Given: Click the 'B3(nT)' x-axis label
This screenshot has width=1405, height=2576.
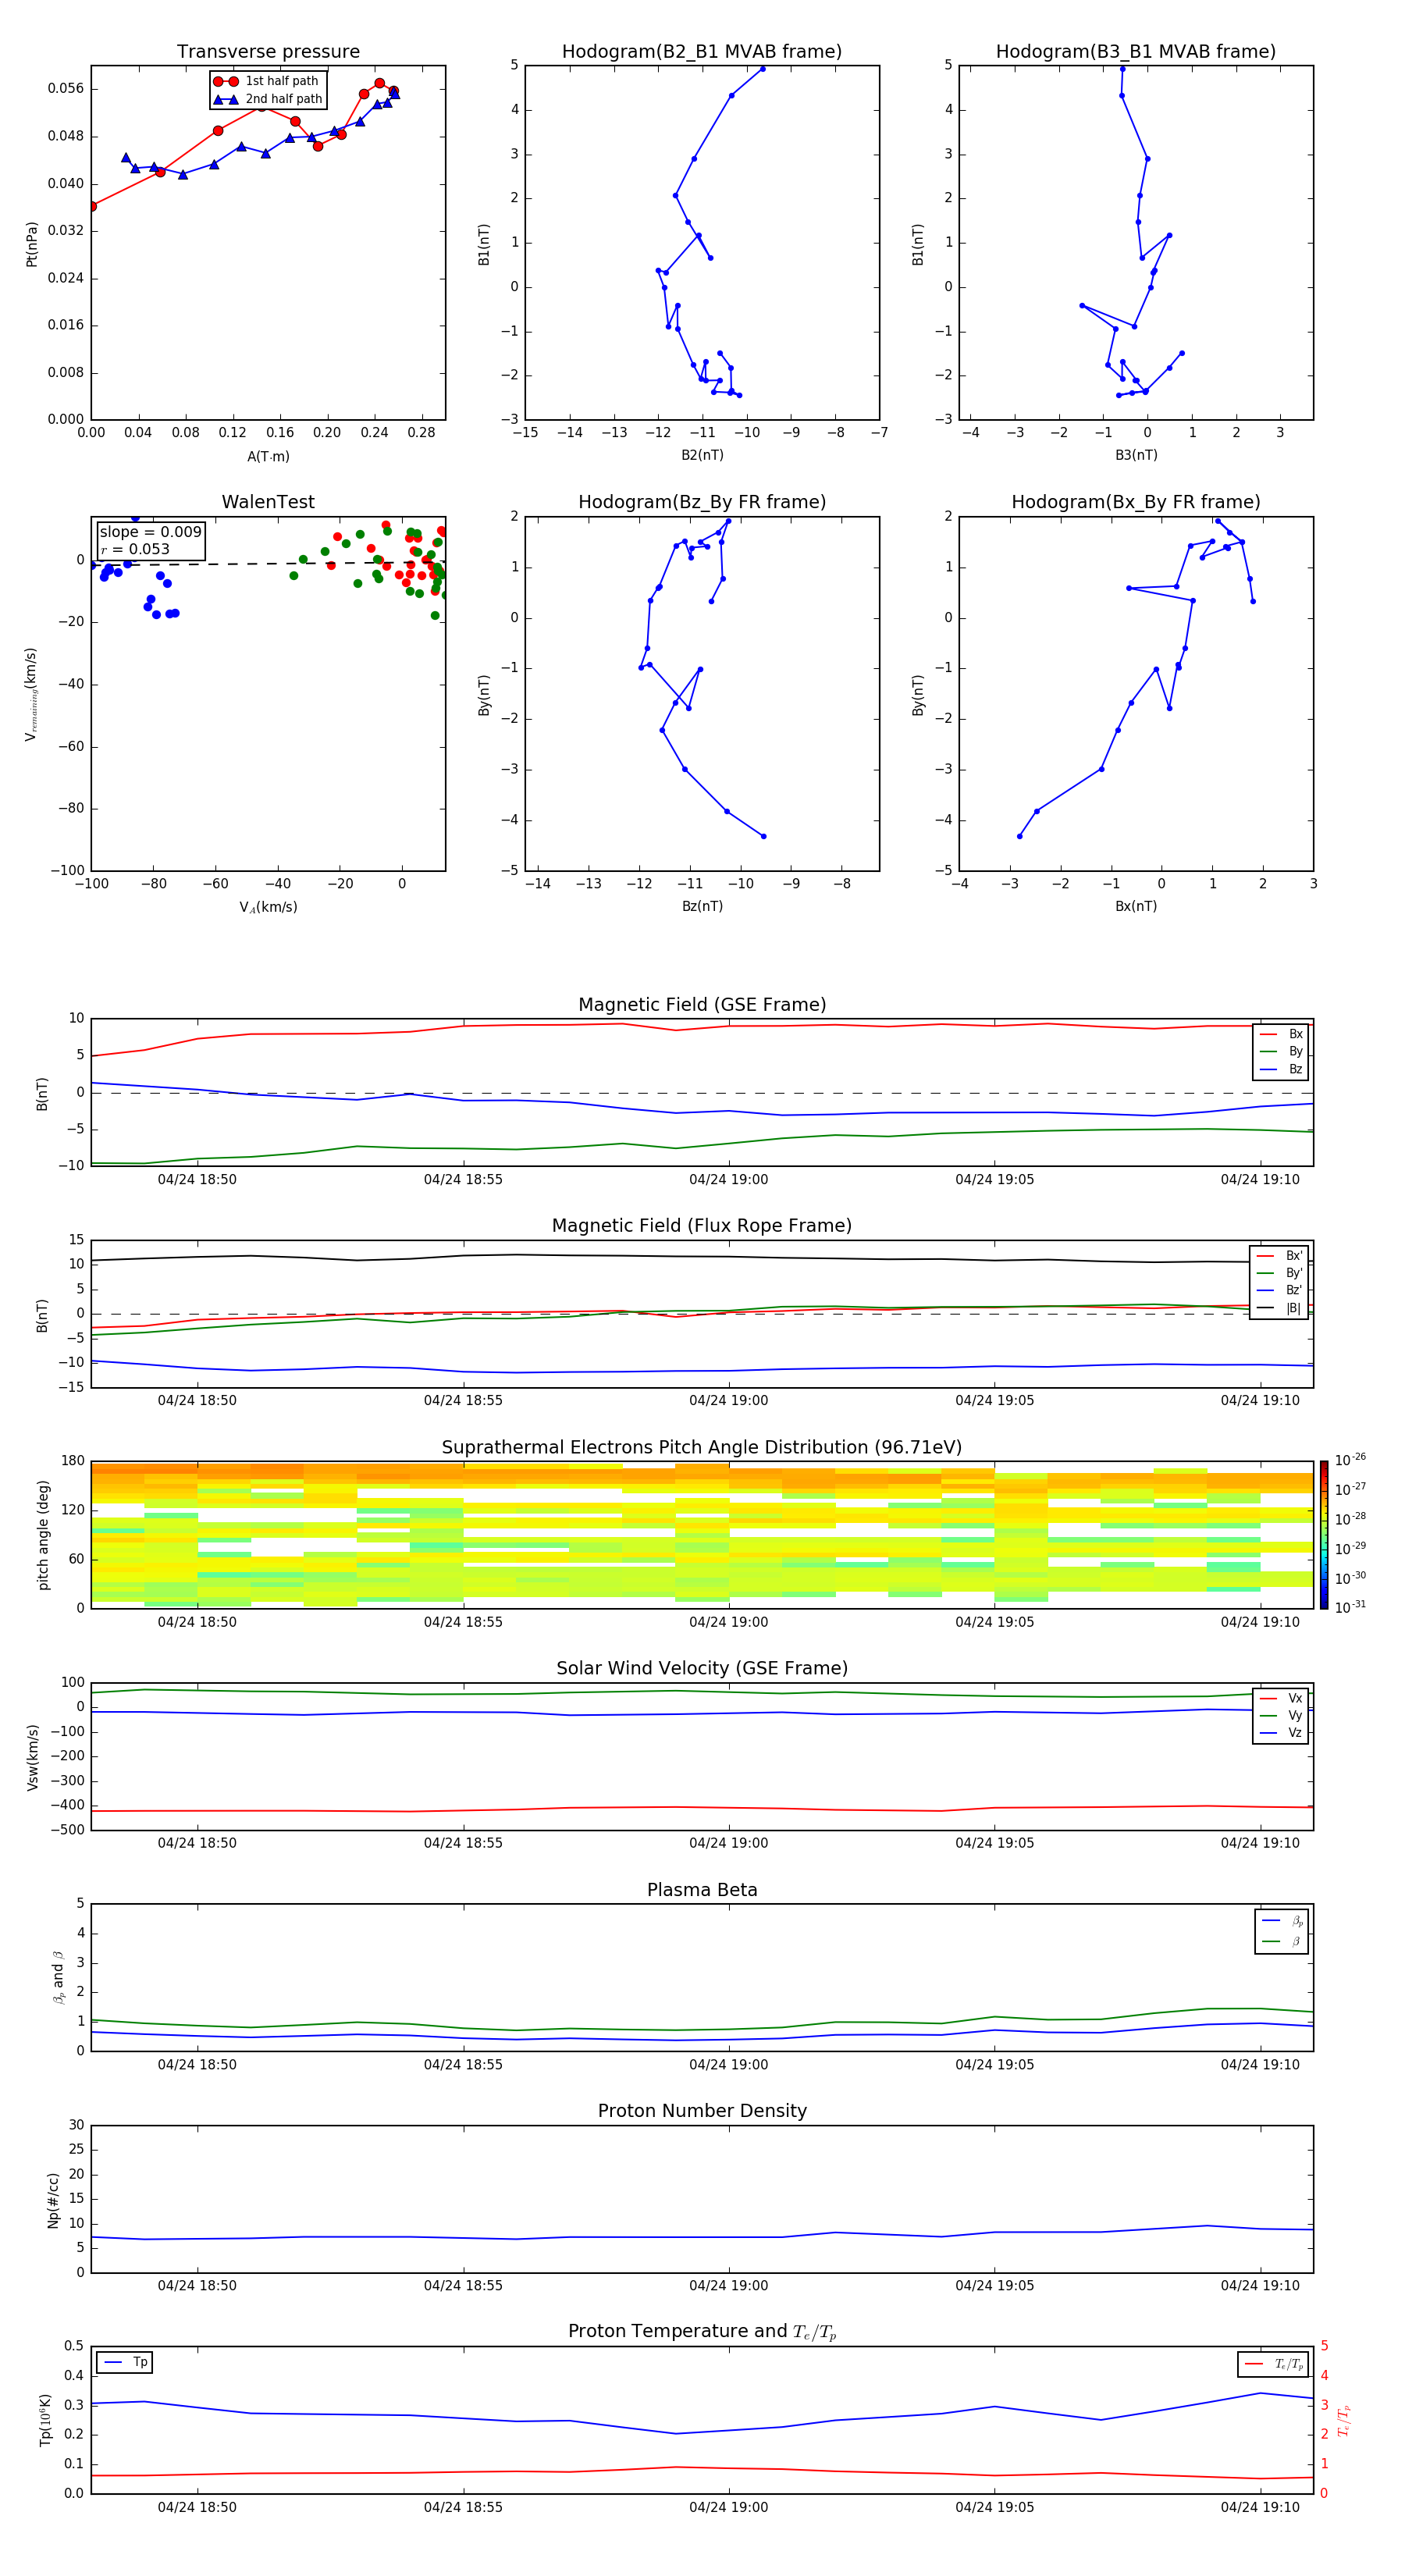Looking at the screenshot, I should (x=1136, y=455).
